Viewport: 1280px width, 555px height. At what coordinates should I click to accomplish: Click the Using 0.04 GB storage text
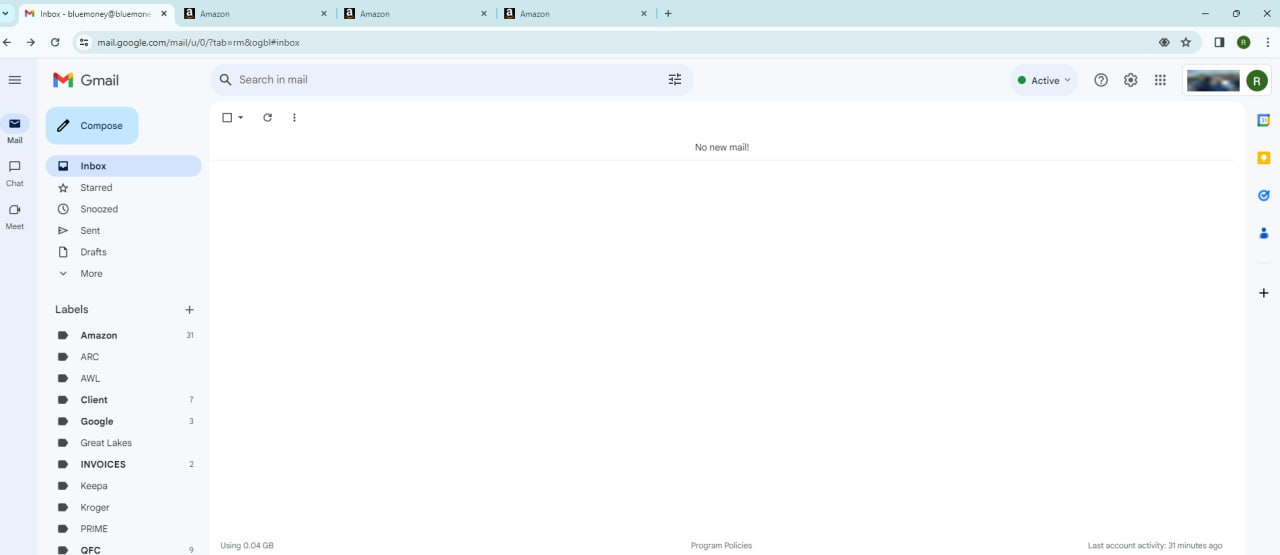247,546
